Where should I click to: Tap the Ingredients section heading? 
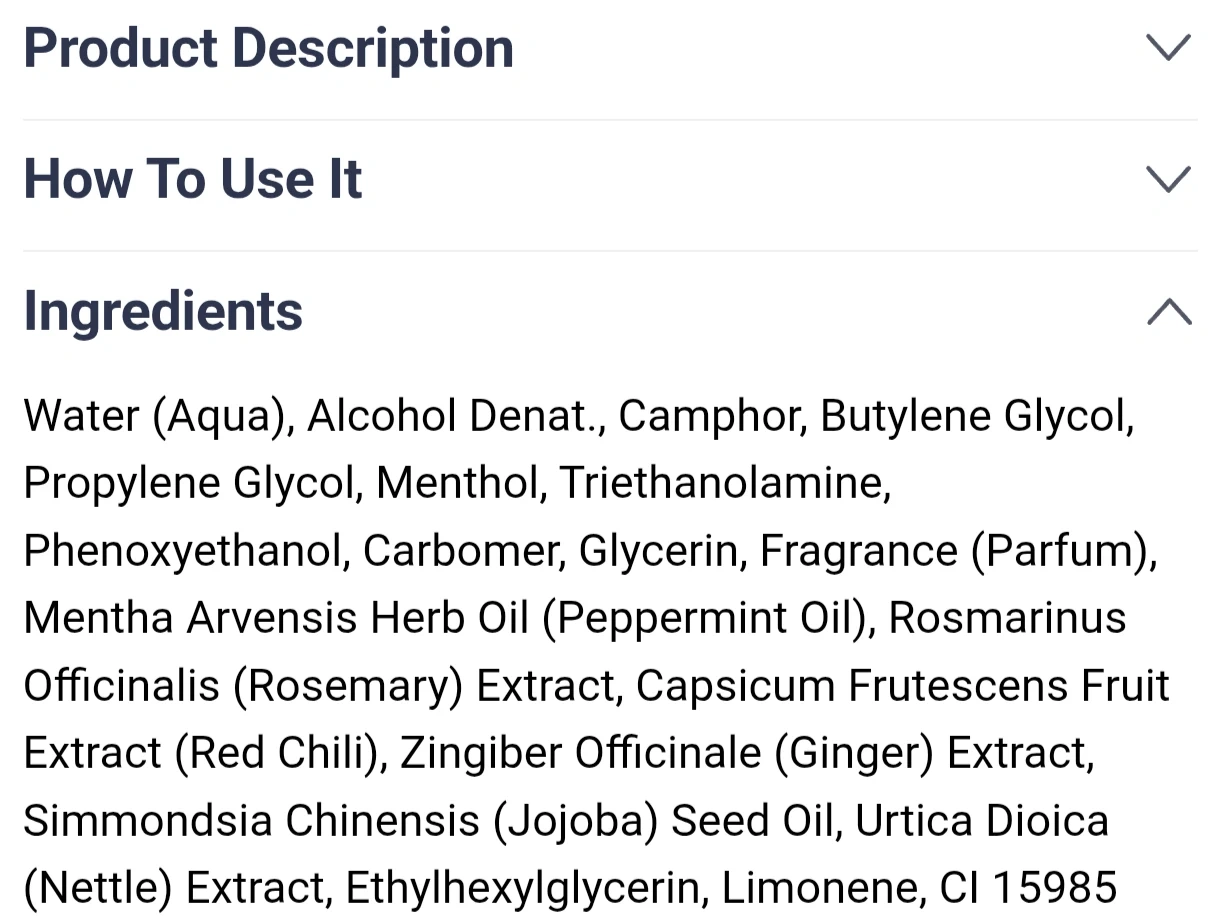pyautogui.click(x=163, y=311)
